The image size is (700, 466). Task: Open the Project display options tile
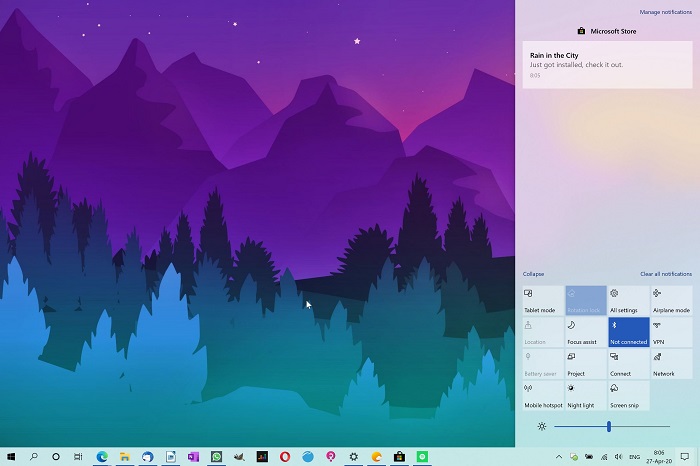(585, 363)
